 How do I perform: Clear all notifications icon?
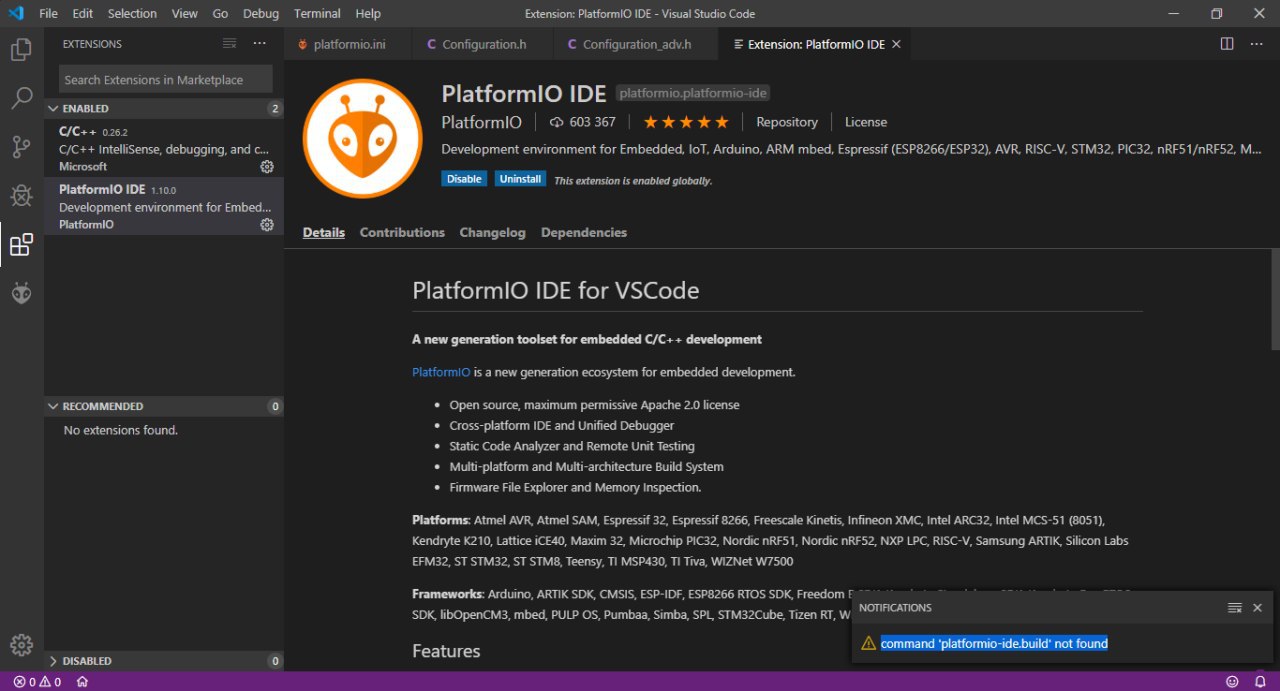coord(1235,608)
